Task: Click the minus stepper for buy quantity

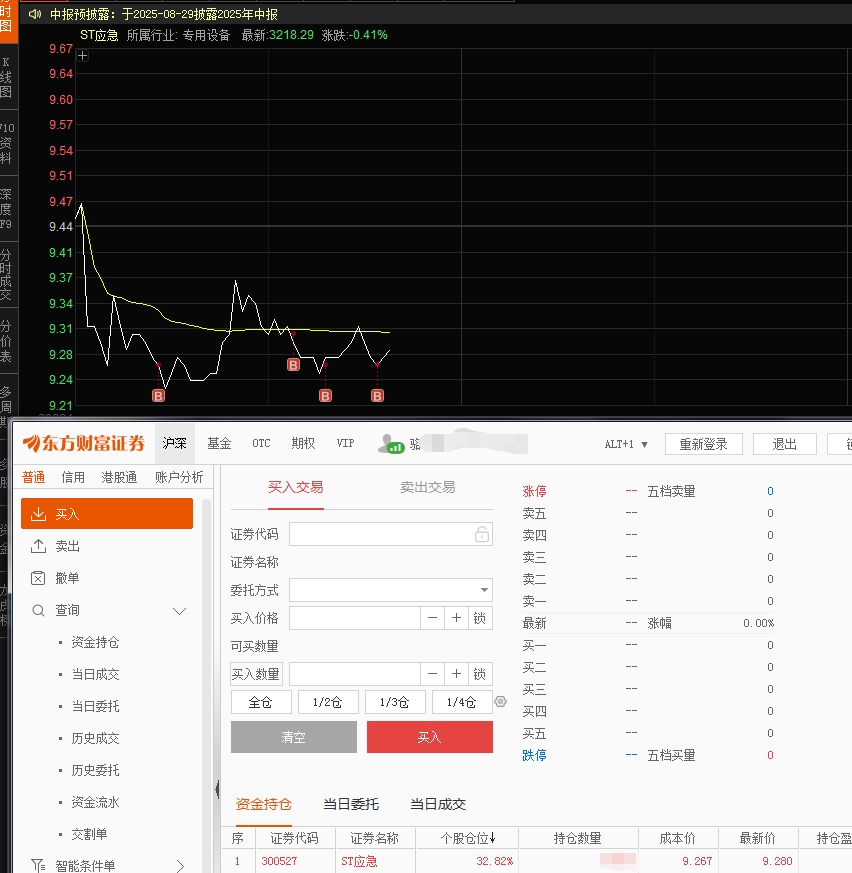Action: (x=432, y=674)
